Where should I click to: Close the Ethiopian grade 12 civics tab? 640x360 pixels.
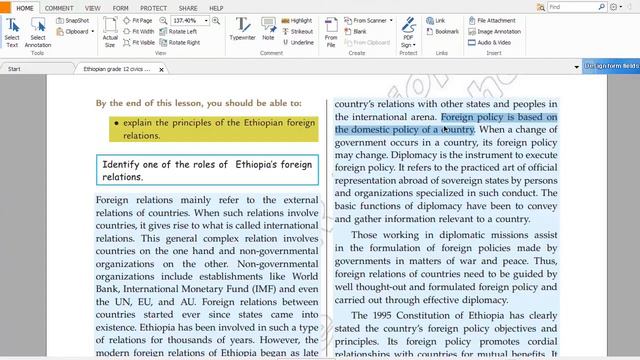162,69
